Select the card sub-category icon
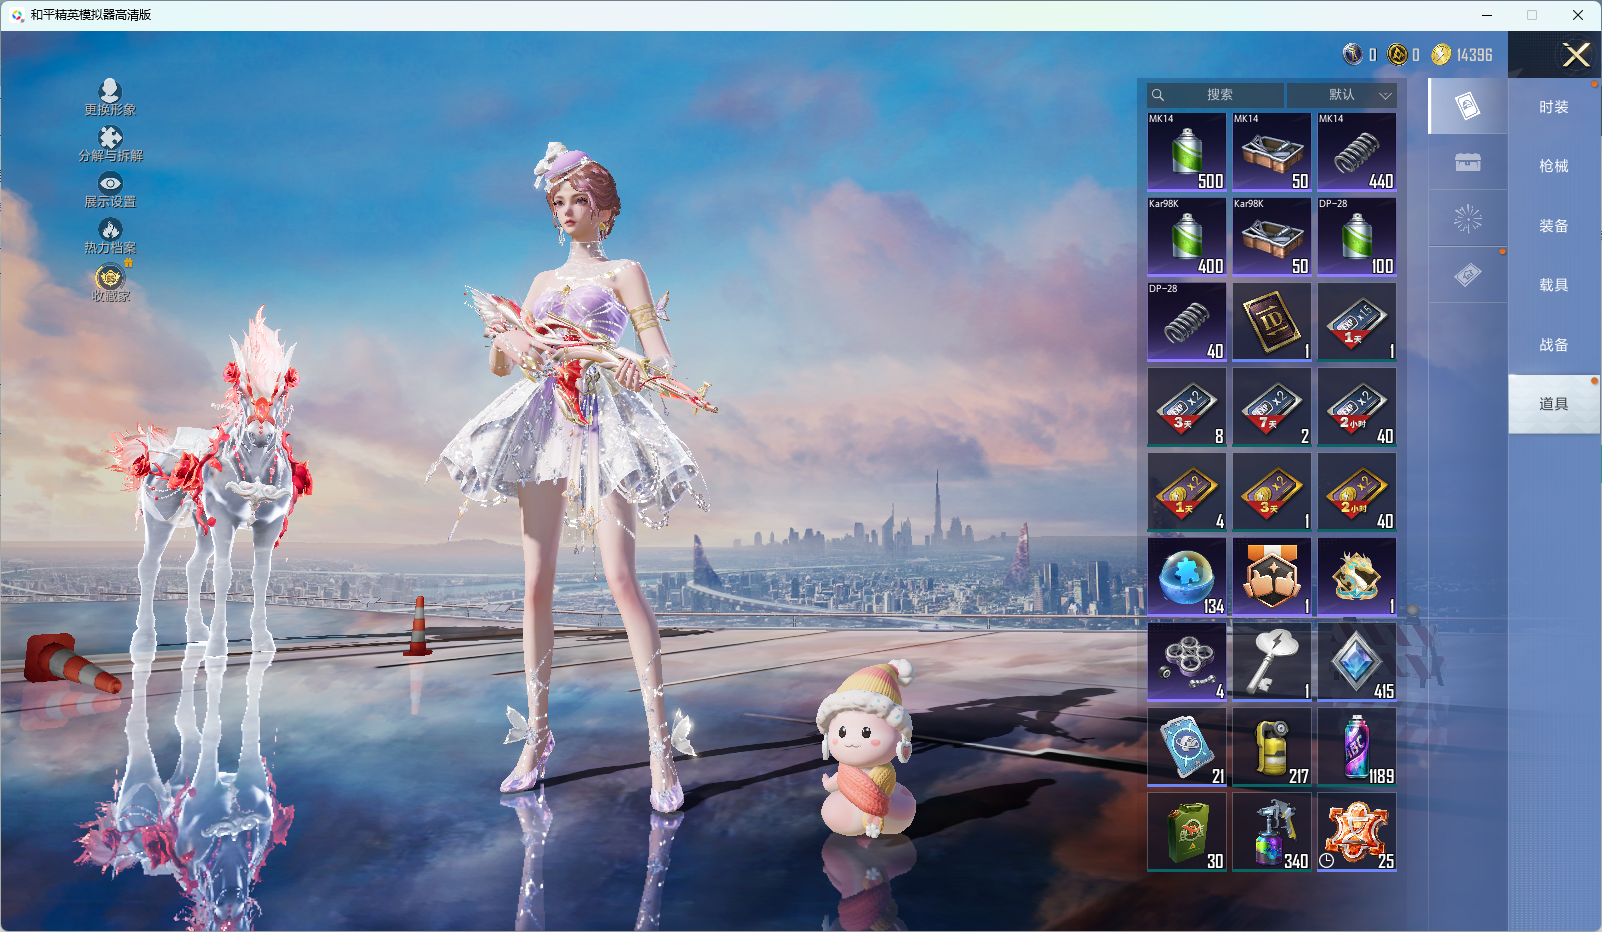This screenshot has height=932, width=1602. [1468, 106]
